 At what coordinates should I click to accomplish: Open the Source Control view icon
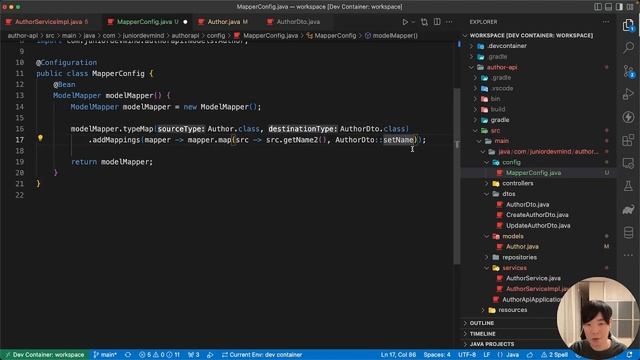point(628,71)
